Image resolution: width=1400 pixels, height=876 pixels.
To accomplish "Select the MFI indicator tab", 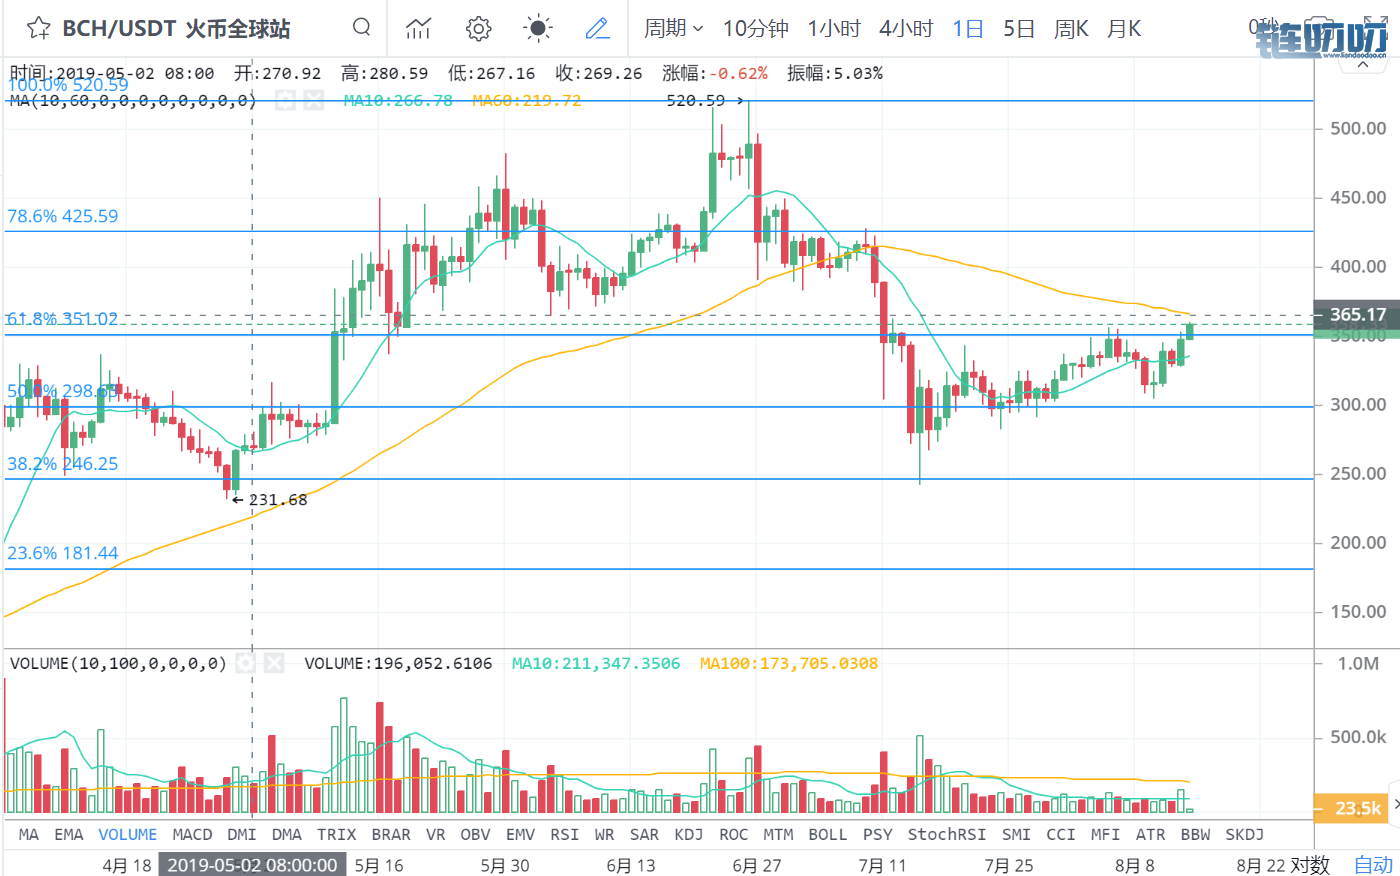I will click(1106, 834).
